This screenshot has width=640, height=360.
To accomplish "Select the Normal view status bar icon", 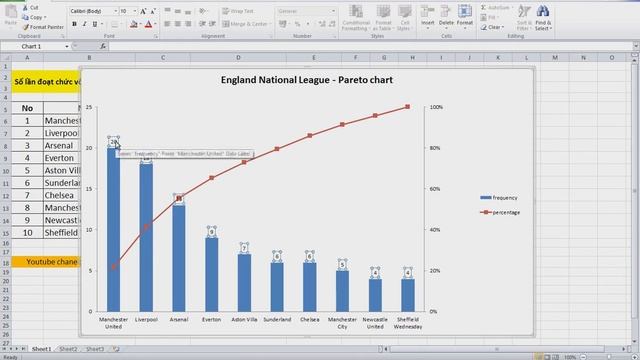I will 540,357.
